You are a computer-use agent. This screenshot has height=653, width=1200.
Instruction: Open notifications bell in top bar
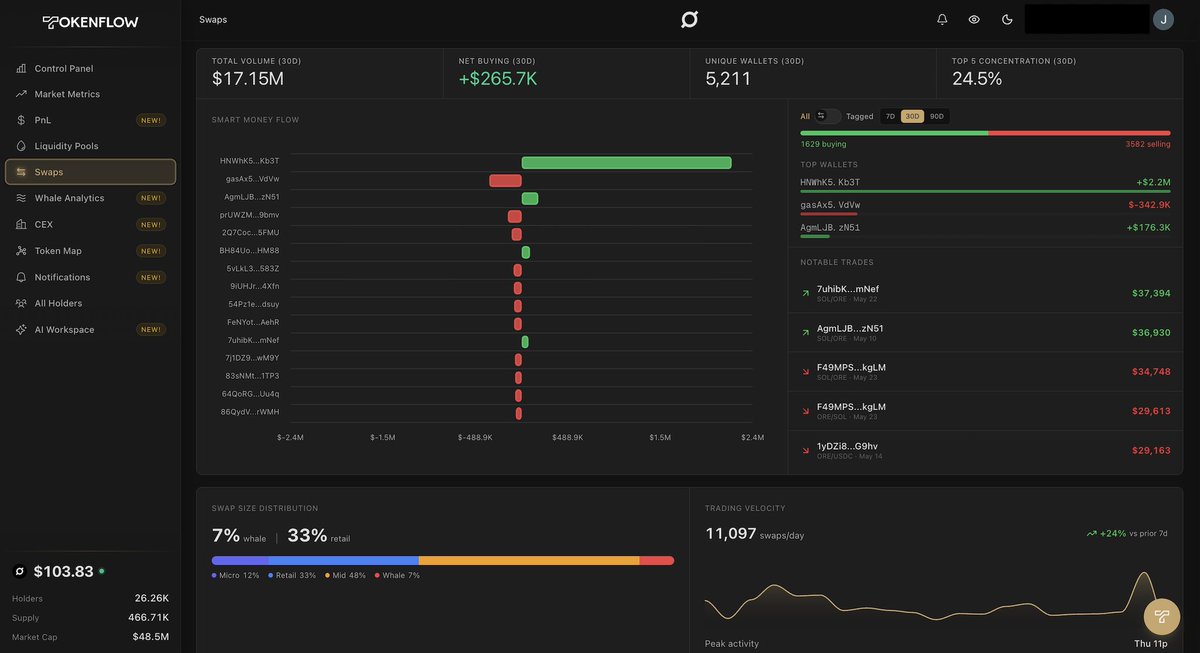tap(942, 19)
